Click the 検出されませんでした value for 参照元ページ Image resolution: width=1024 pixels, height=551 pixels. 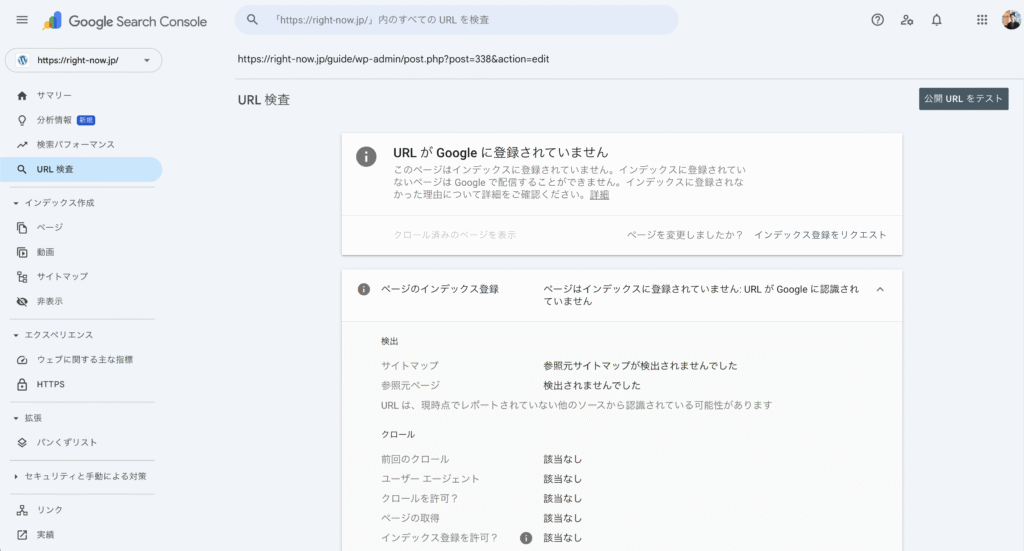click(592, 385)
